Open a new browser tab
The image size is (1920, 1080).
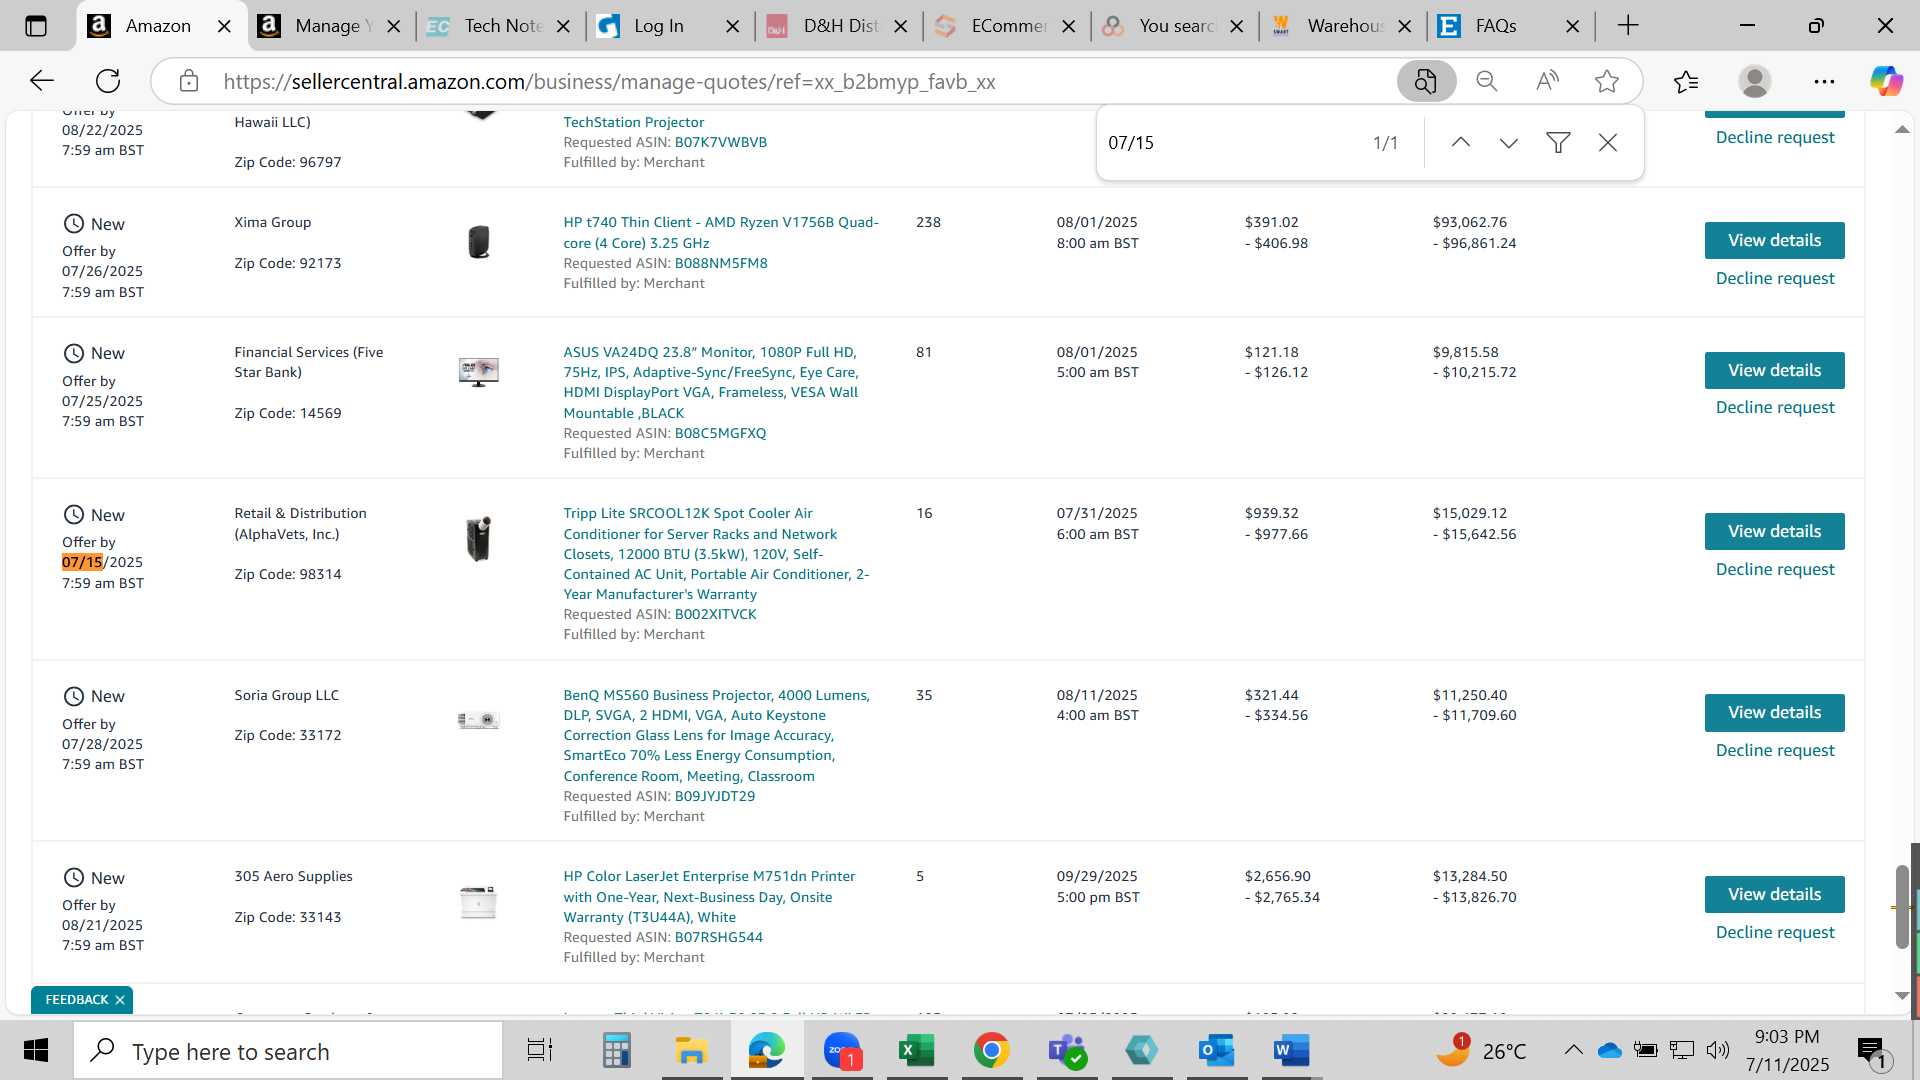click(x=1628, y=26)
